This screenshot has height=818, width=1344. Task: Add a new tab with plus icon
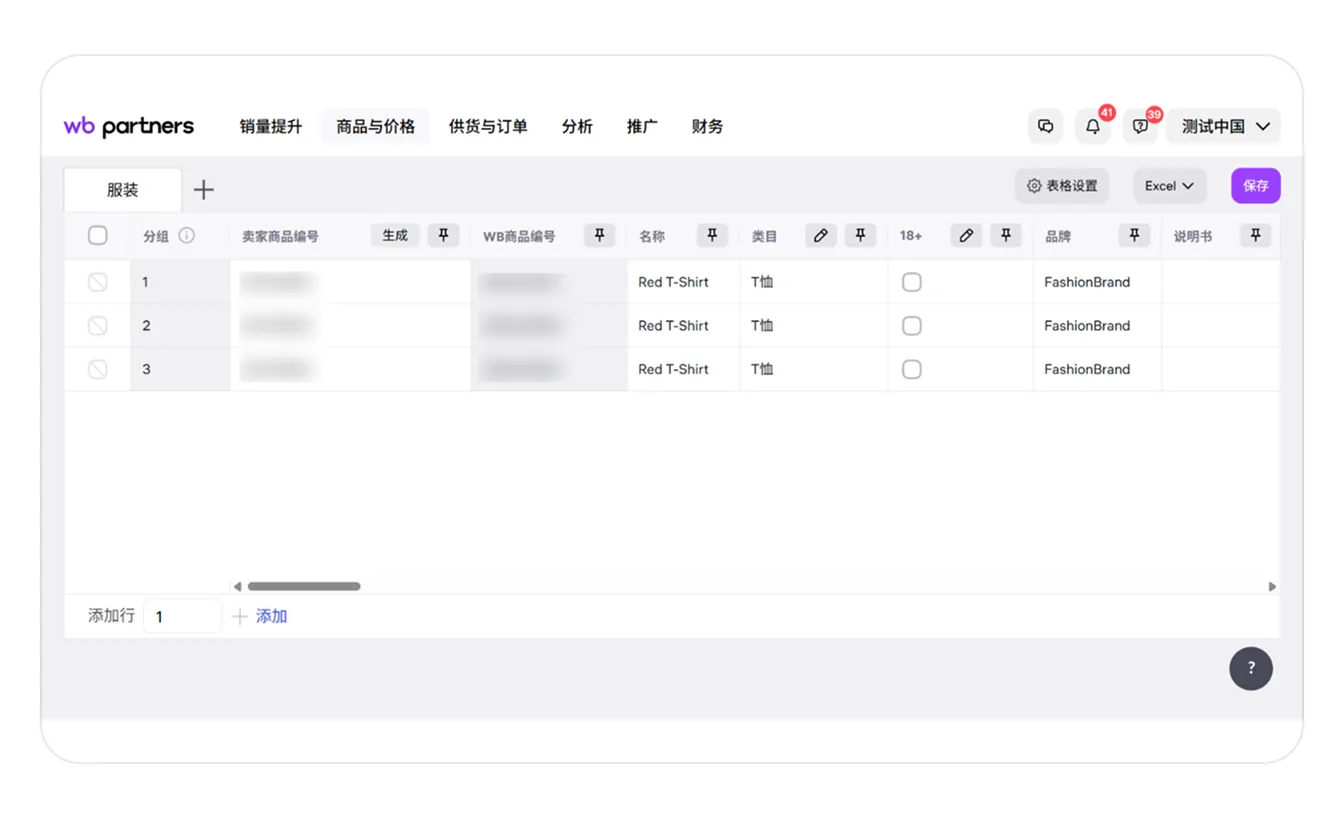[204, 190]
